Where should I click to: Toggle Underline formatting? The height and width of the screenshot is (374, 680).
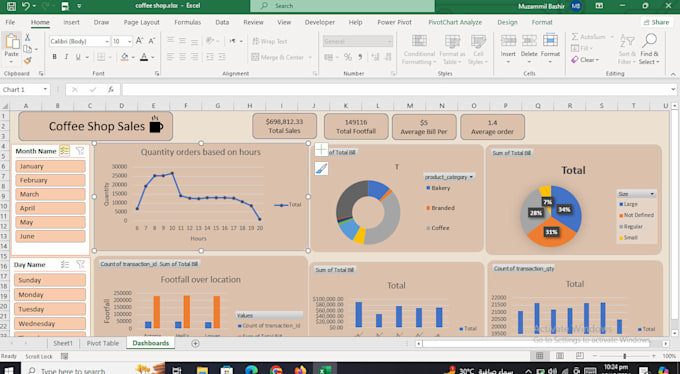(78, 57)
